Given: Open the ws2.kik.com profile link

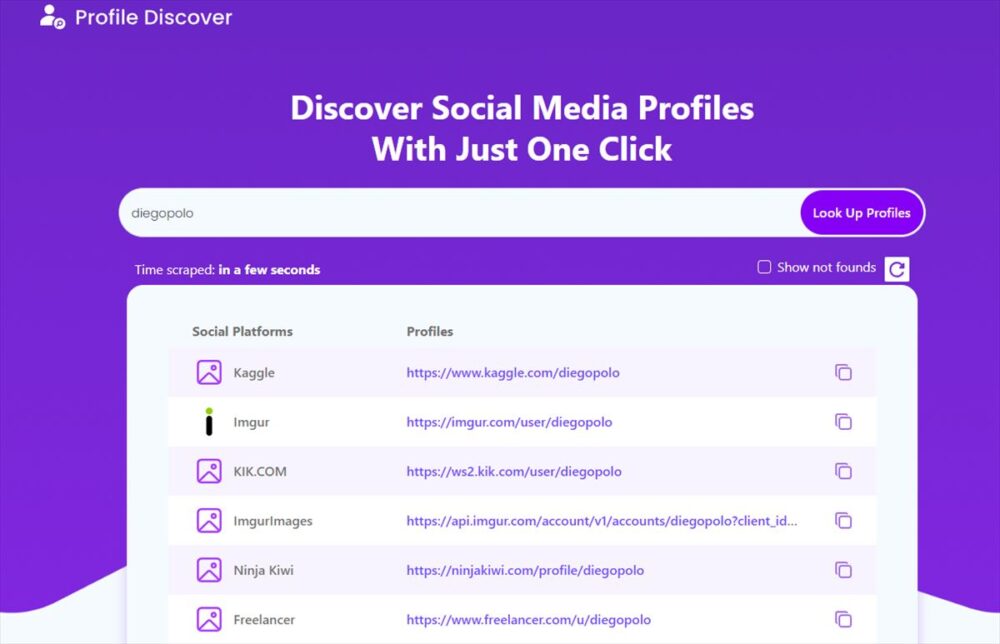Looking at the screenshot, I should [x=514, y=472].
